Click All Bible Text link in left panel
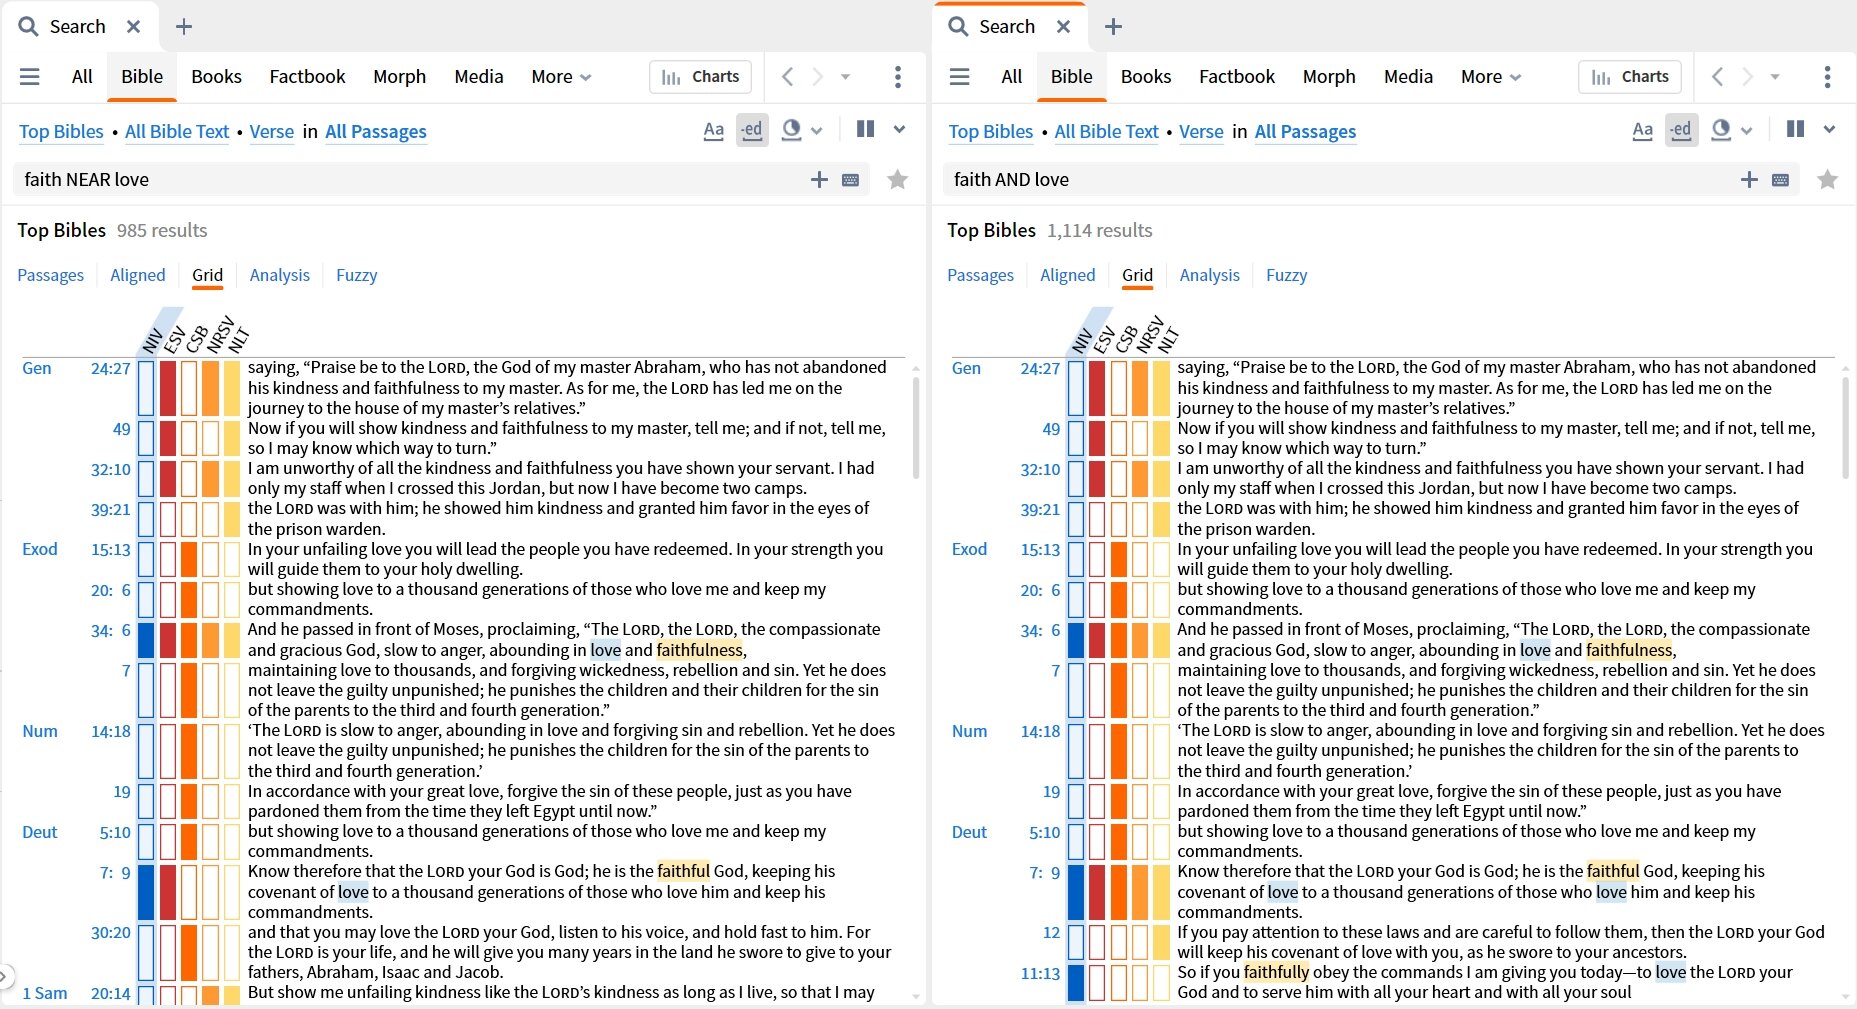 pyautogui.click(x=177, y=132)
